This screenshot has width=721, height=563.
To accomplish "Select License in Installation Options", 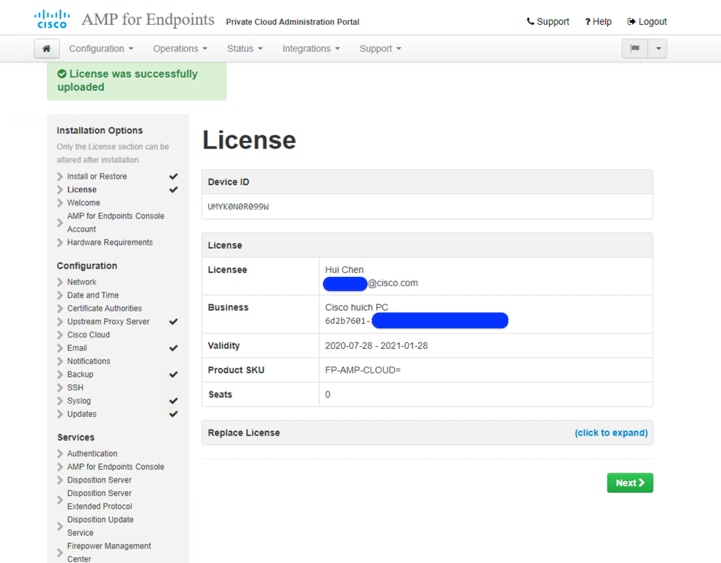I will [x=82, y=190].
